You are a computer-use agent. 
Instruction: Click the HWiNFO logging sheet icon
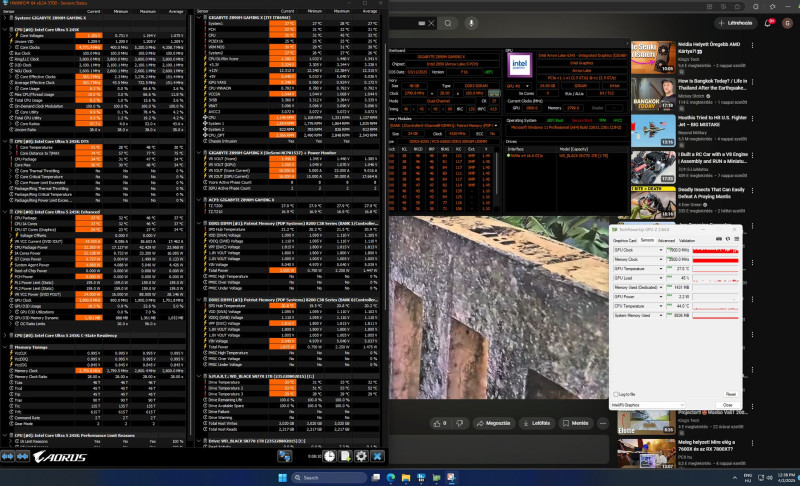(344, 456)
